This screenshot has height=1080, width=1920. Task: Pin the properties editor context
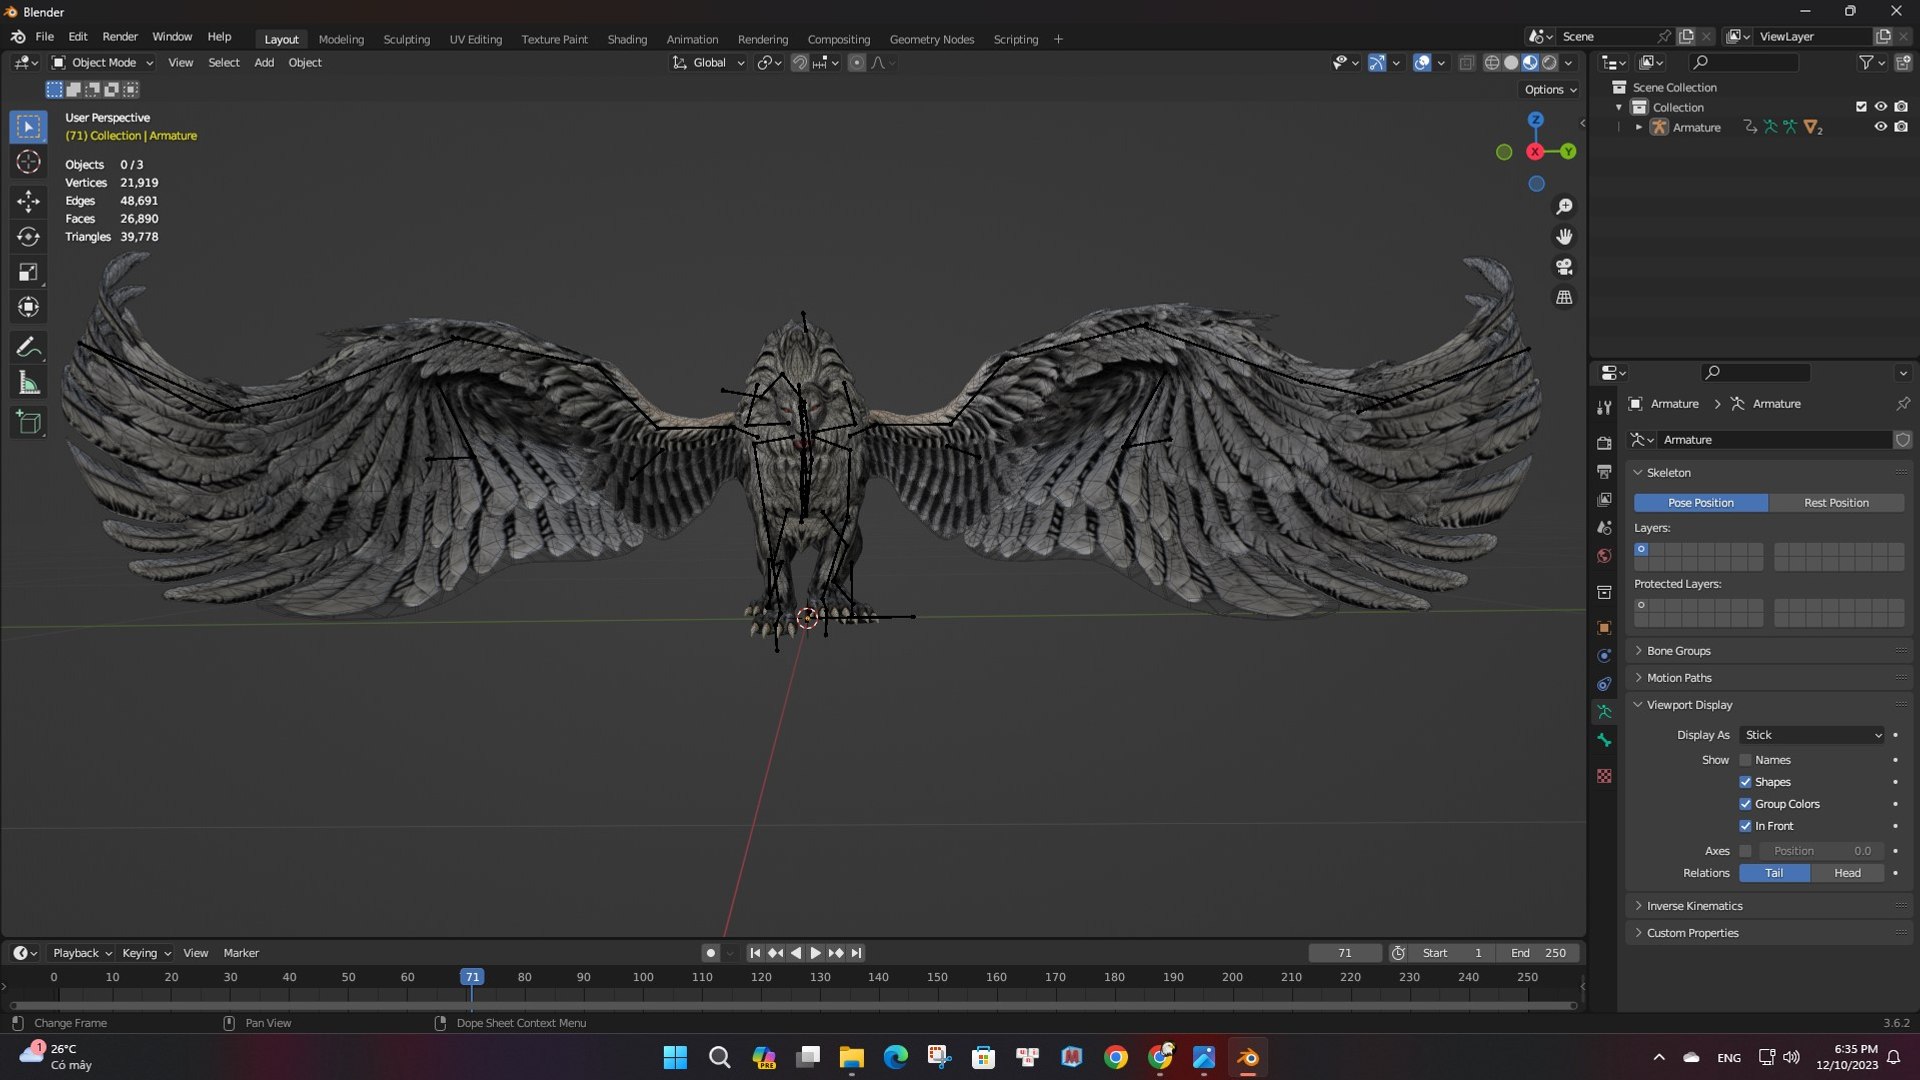1902,404
